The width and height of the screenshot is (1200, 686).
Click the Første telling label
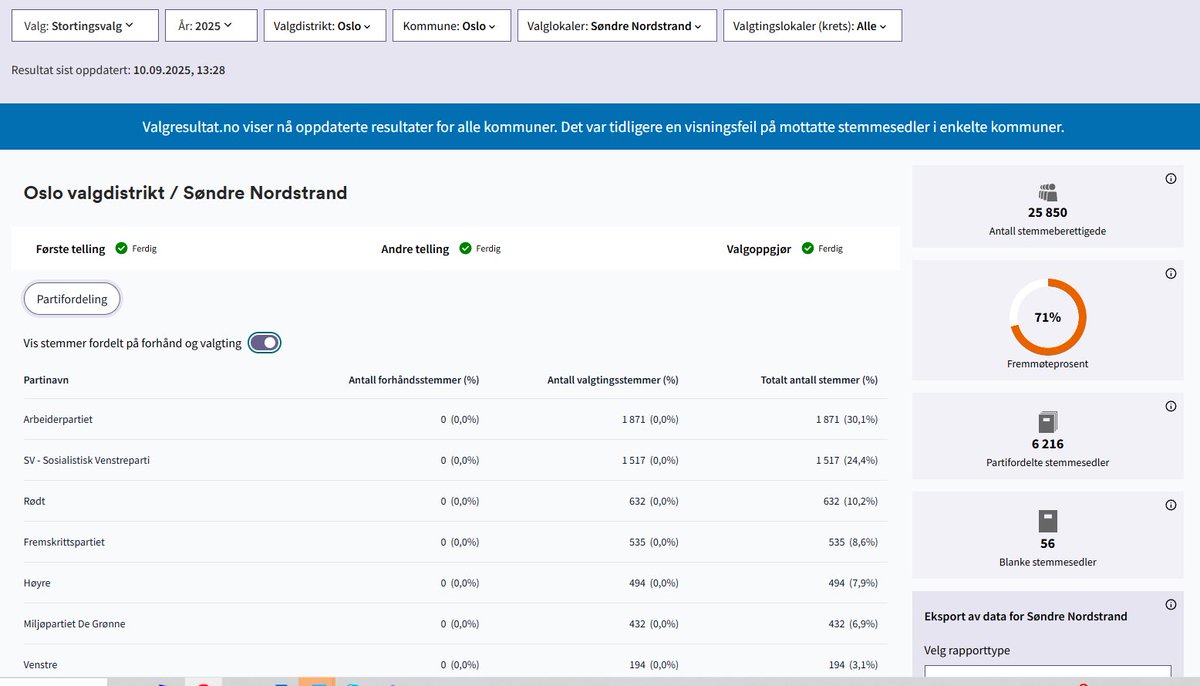(70, 248)
